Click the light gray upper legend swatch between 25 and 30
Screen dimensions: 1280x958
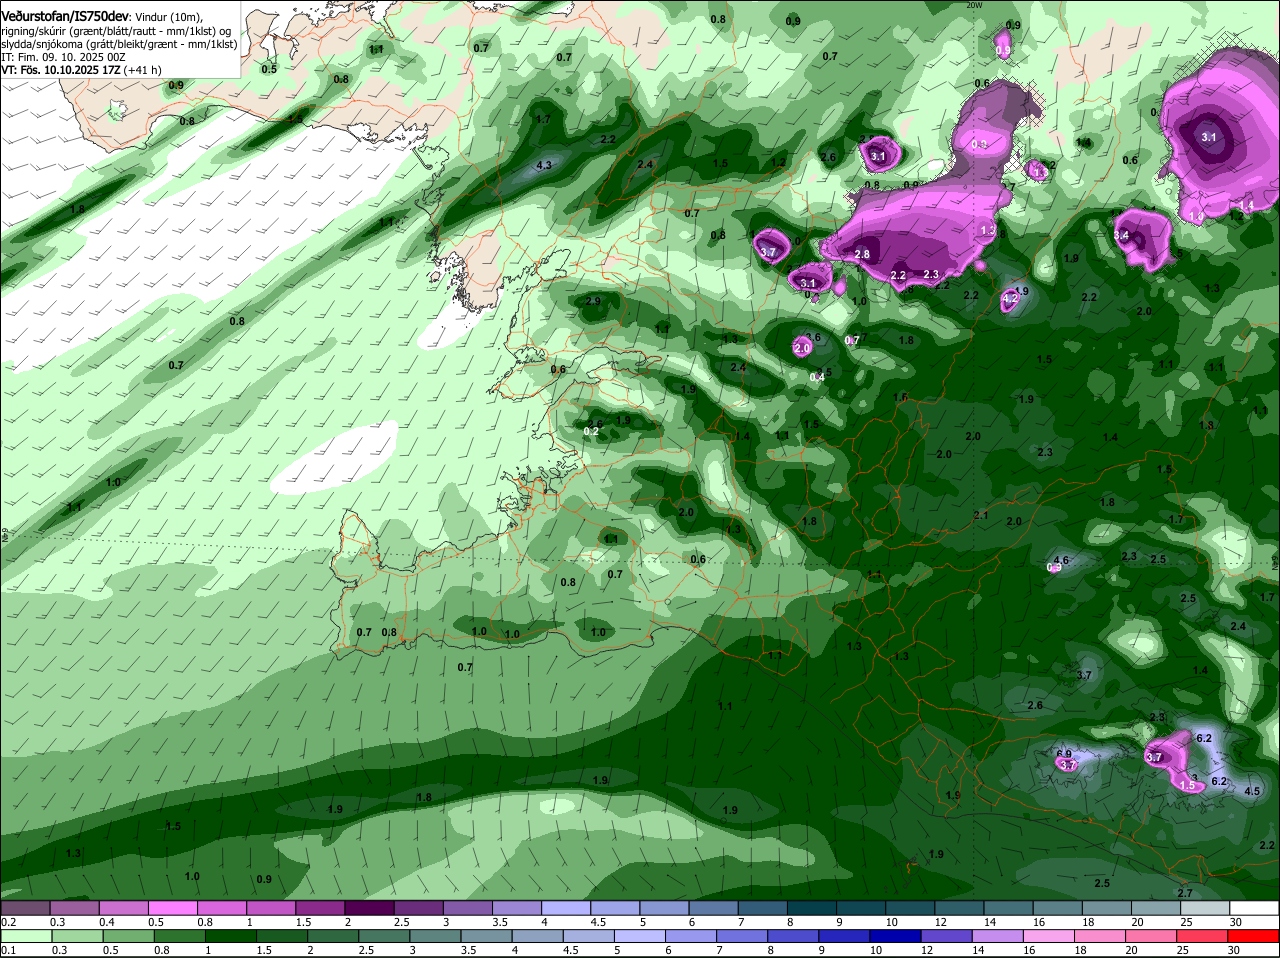1205,908
